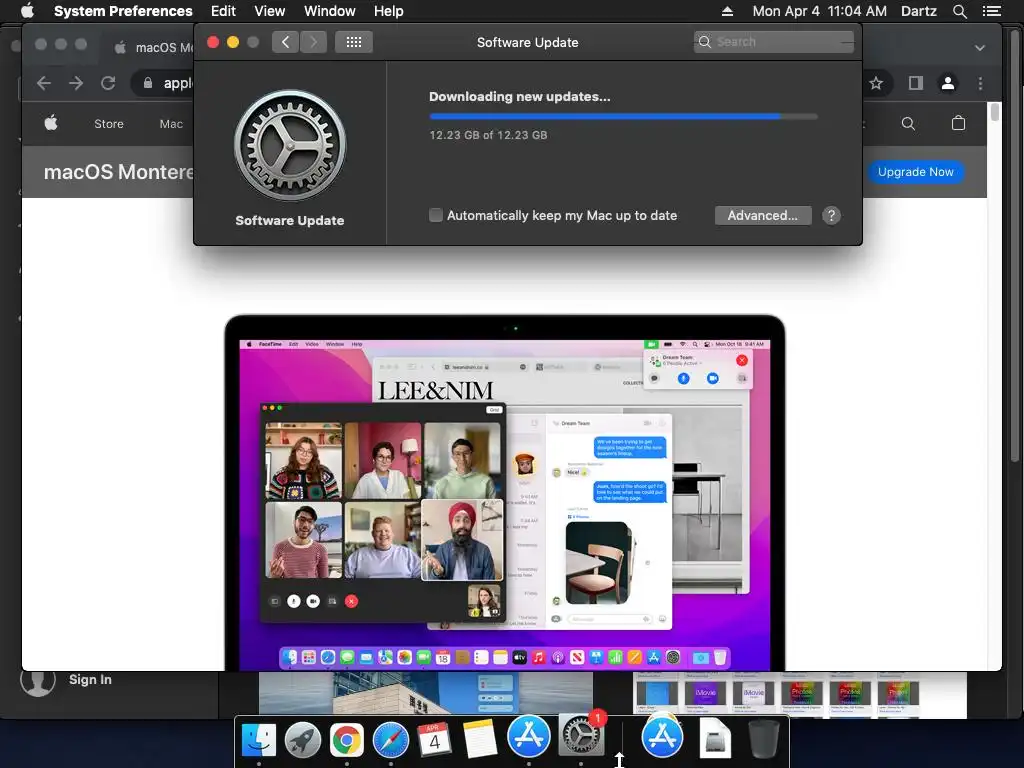Open the Edit menu
The width and height of the screenshot is (1024, 768).
223,11
